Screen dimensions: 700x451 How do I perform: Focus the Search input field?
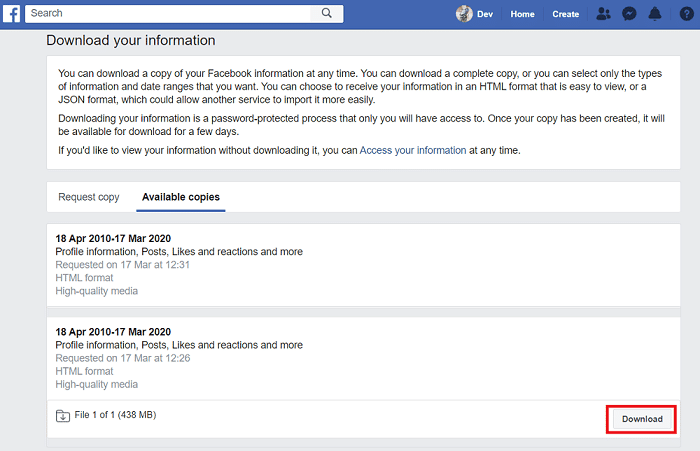coord(170,14)
